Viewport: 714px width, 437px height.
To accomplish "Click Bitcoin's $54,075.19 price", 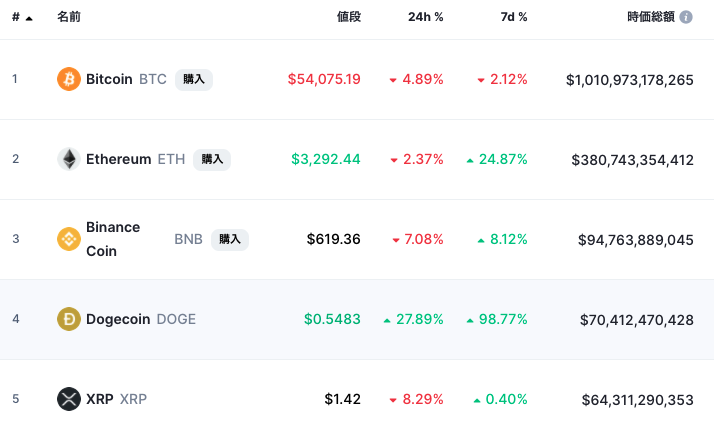I will (324, 79).
